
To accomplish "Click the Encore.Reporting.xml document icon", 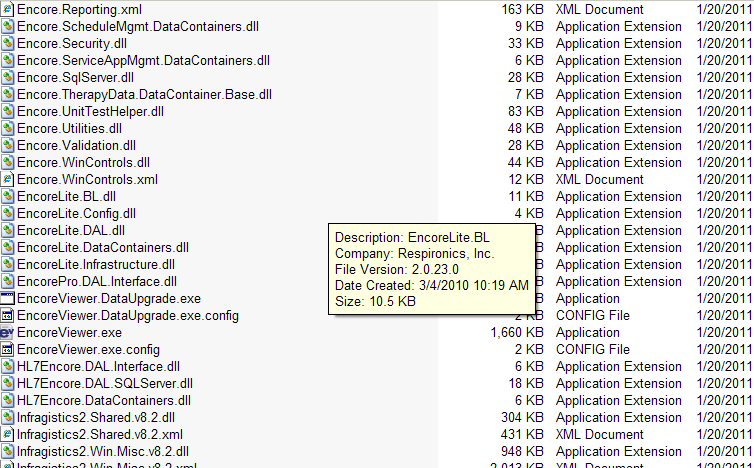I will (x=7, y=9).
